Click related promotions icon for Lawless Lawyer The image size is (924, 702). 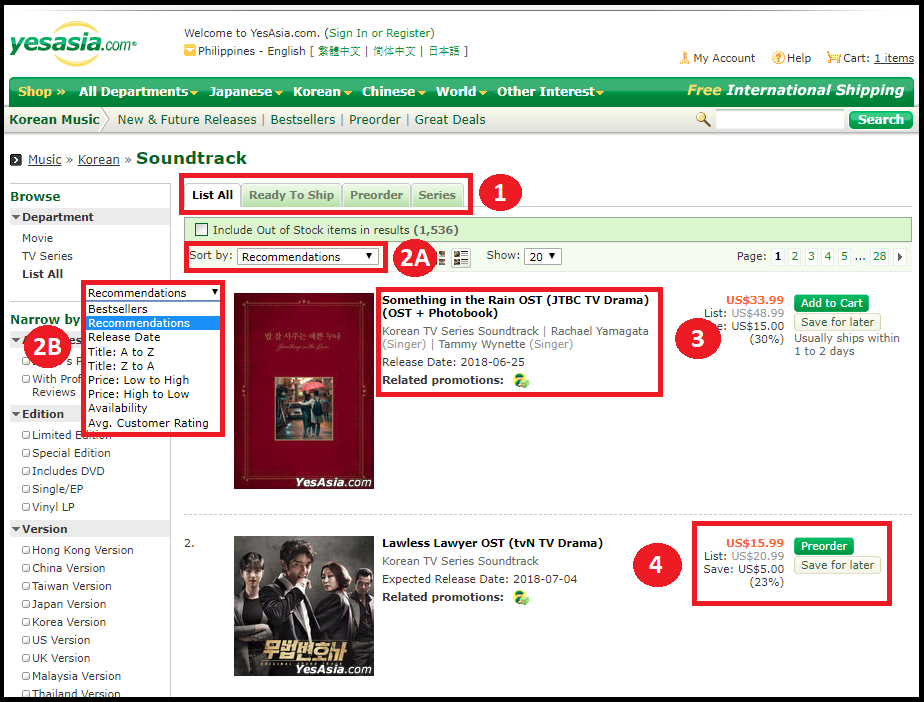tap(521, 598)
